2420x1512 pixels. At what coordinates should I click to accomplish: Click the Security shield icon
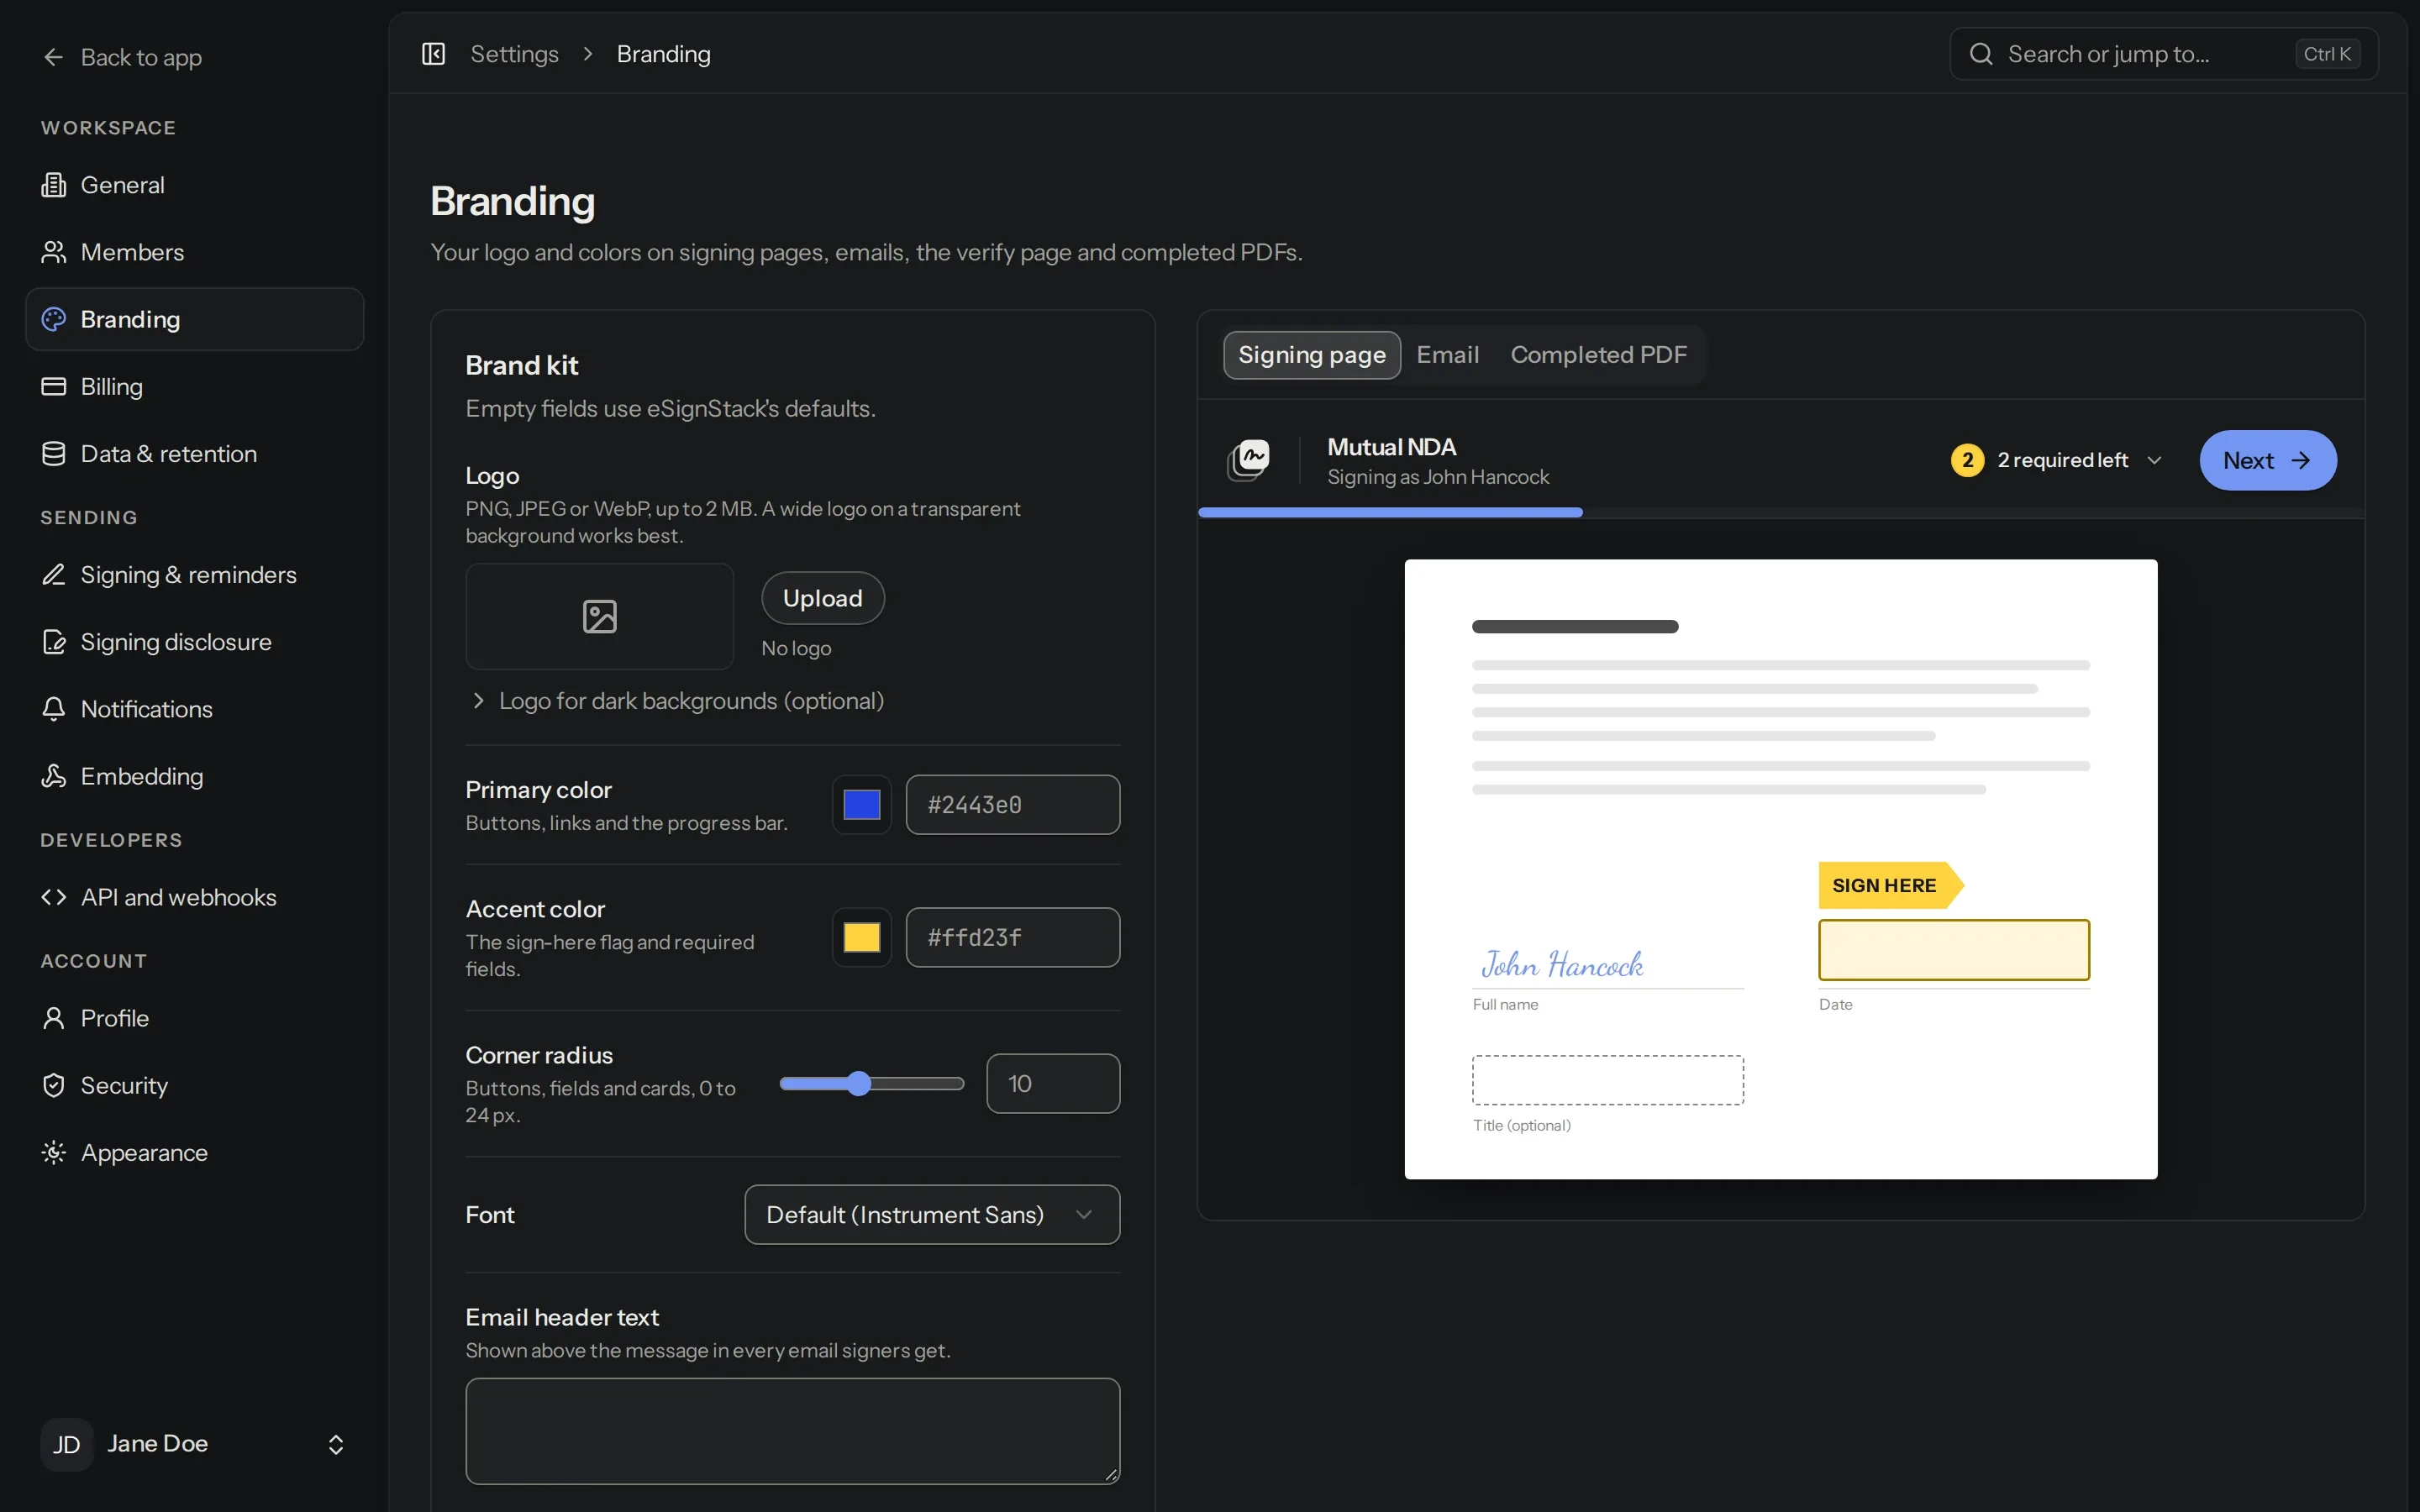[x=54, y=1085]
